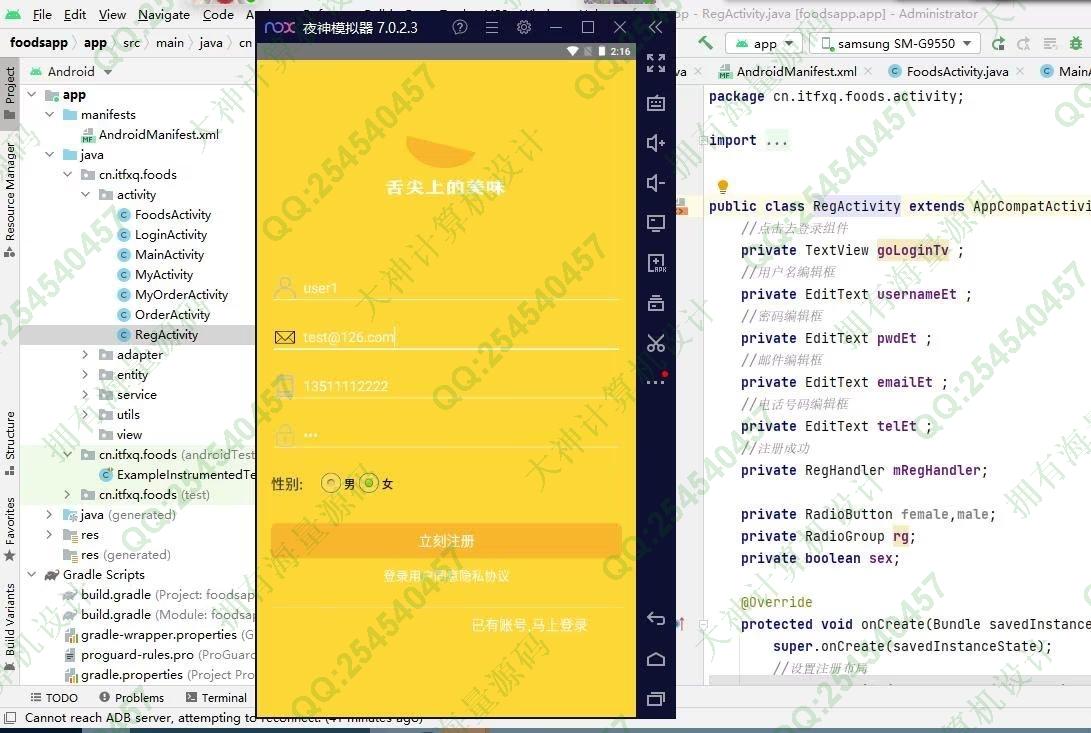The image size is (1091, 733).
Task: Tap the Android back arrow in Nox
Action: [655, 618]
